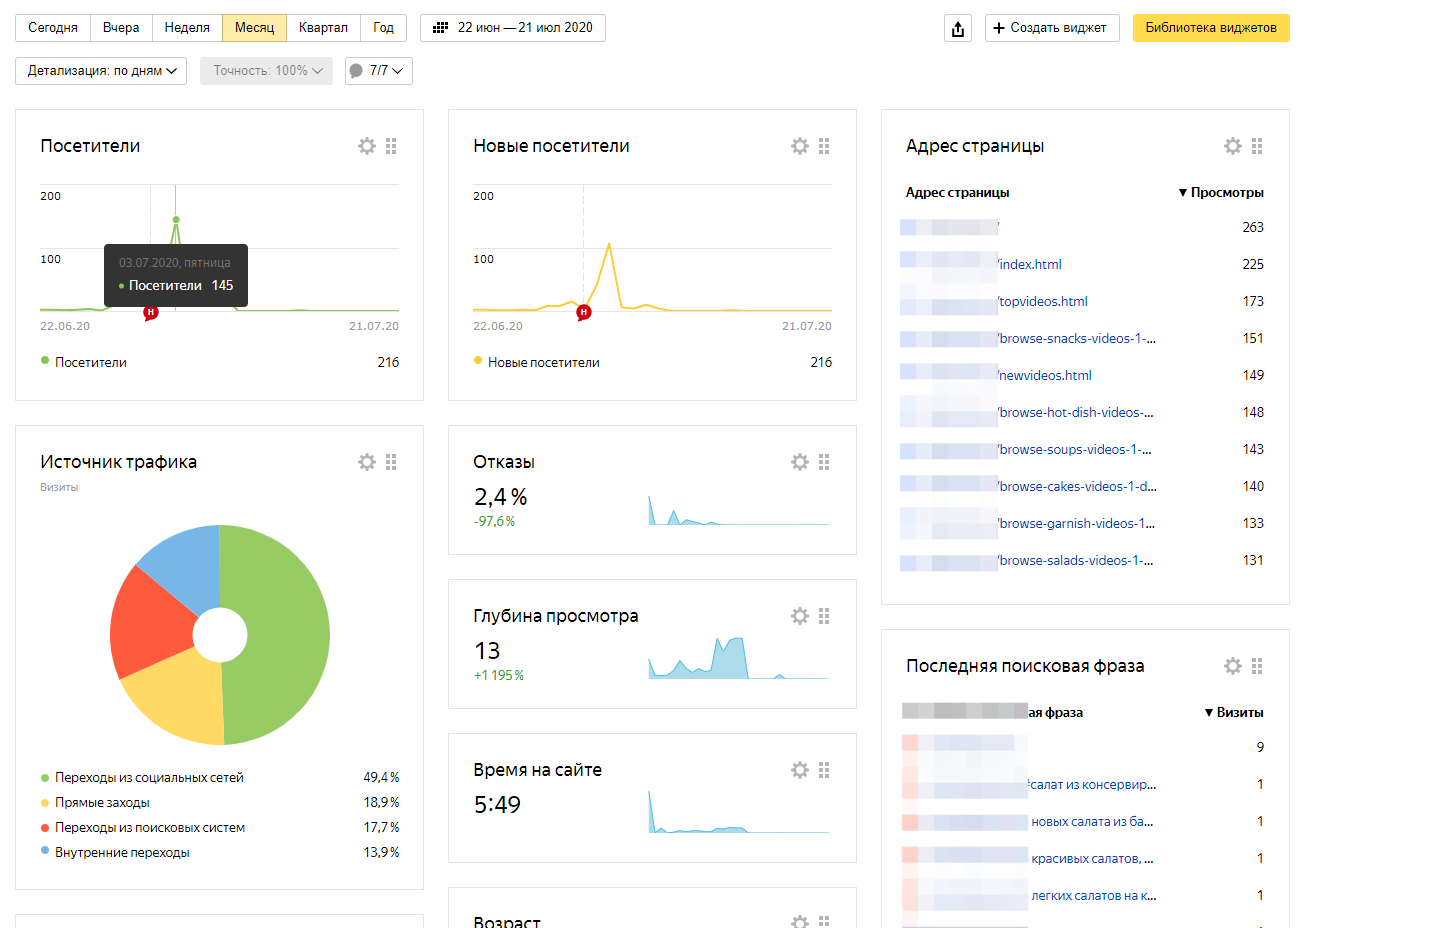The width and height of the screenshot is (1435, 928).
Task: Open settings gear of Новые посетители widget
Action: (800, 146)
